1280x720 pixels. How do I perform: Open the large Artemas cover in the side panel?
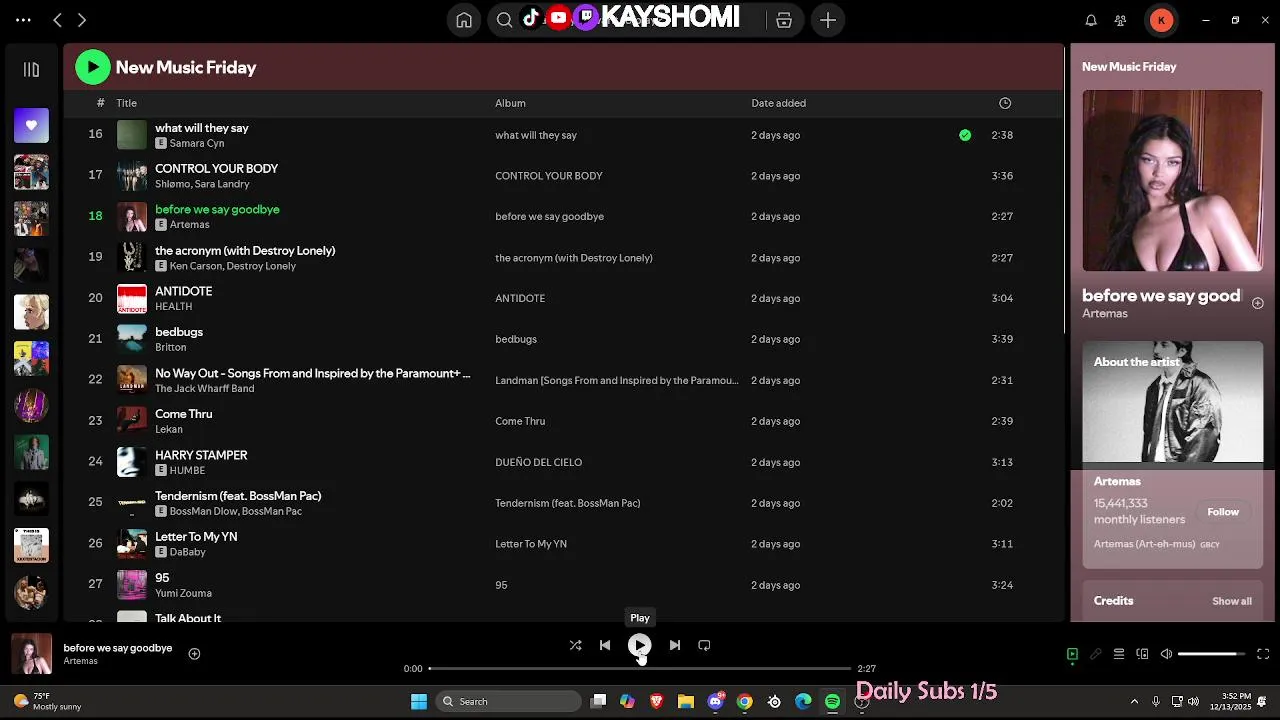(1172, 181)
